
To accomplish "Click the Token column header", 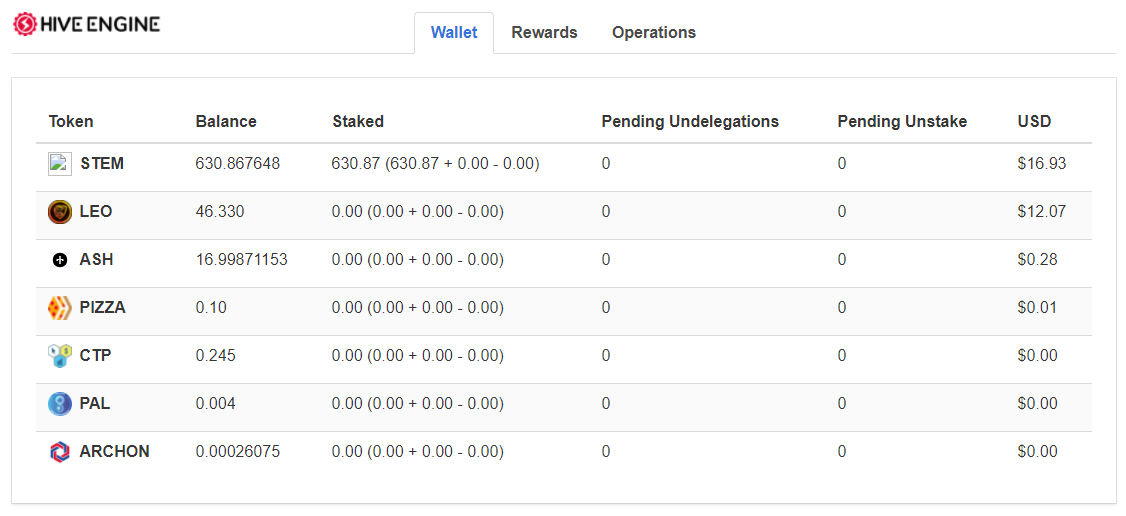I will [x=71, y=121].
